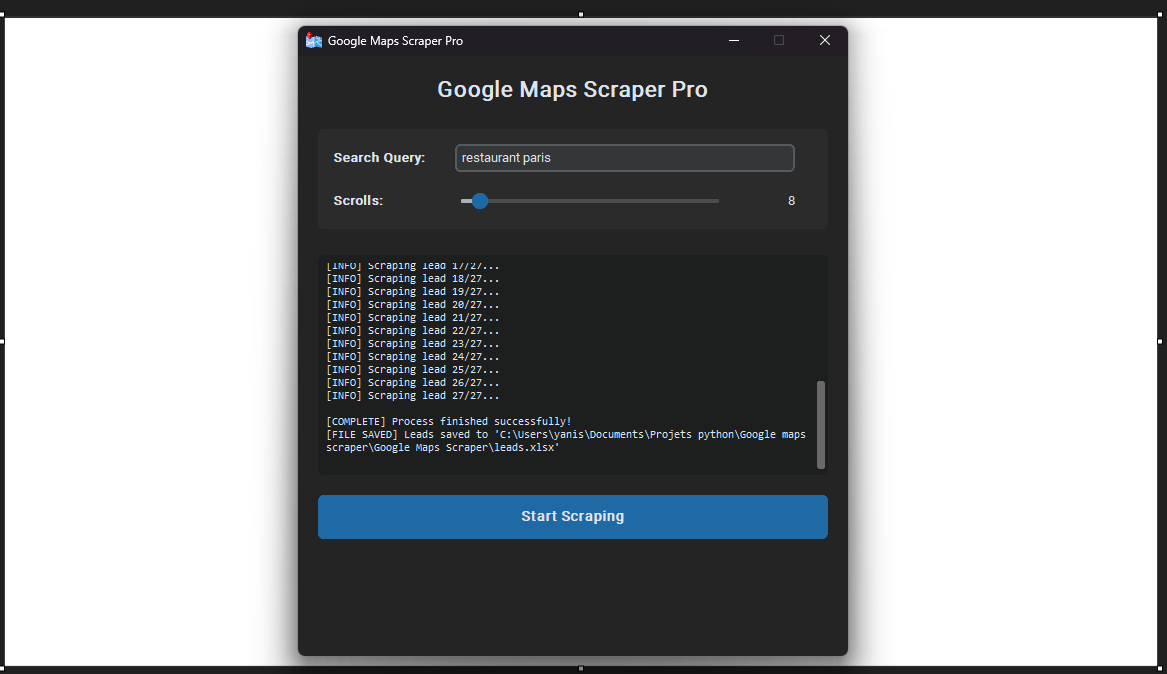The image size is (1167, 674).
Task: Maximize the Google Maps Scraper Pro window
Action: (x=778, y=40)
